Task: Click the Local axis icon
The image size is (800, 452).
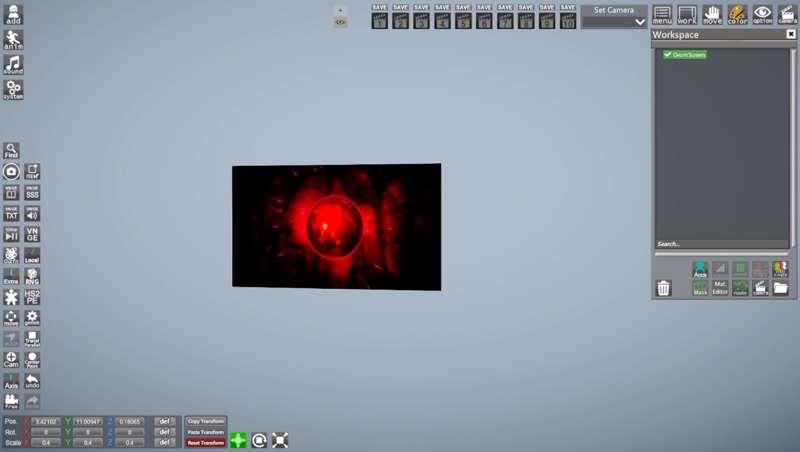Action: [x=32, y=255]
